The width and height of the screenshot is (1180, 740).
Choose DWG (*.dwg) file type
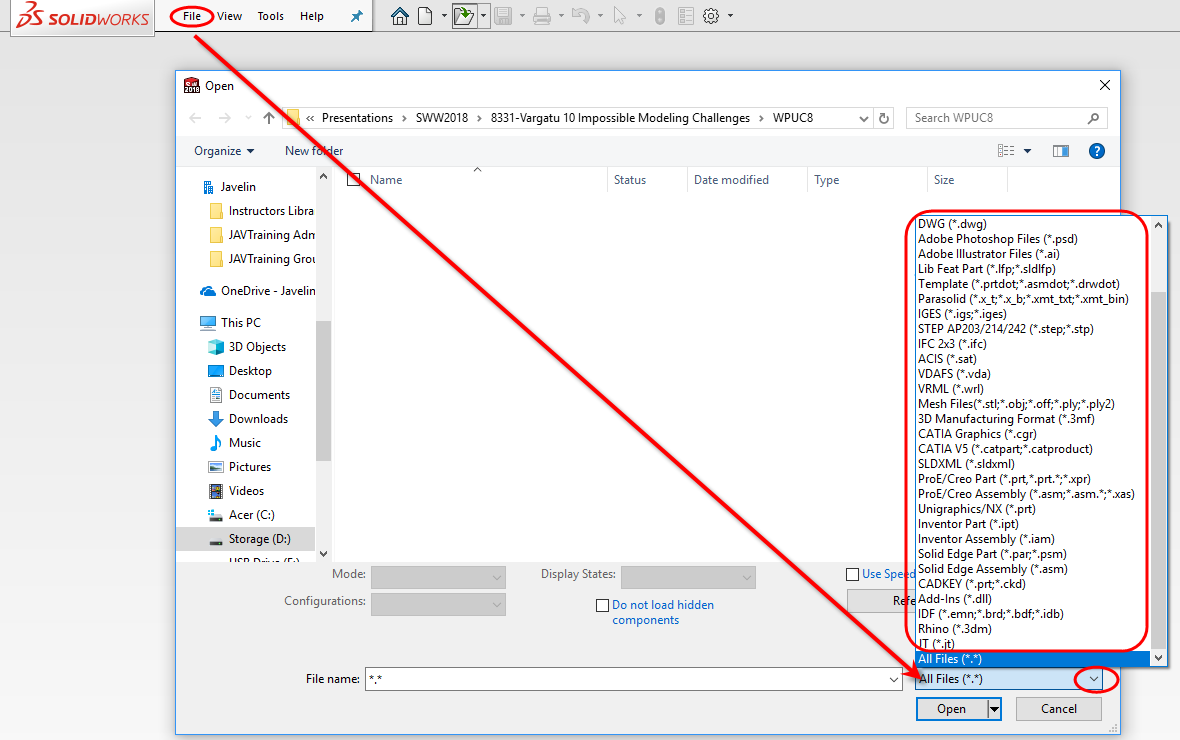(952, 224)
